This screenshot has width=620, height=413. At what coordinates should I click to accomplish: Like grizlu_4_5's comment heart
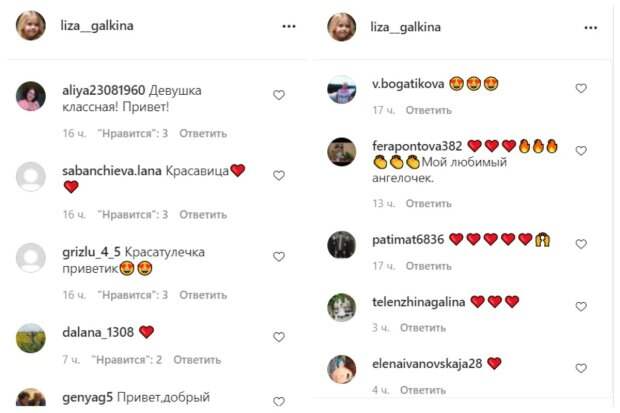tap(279, 257)
